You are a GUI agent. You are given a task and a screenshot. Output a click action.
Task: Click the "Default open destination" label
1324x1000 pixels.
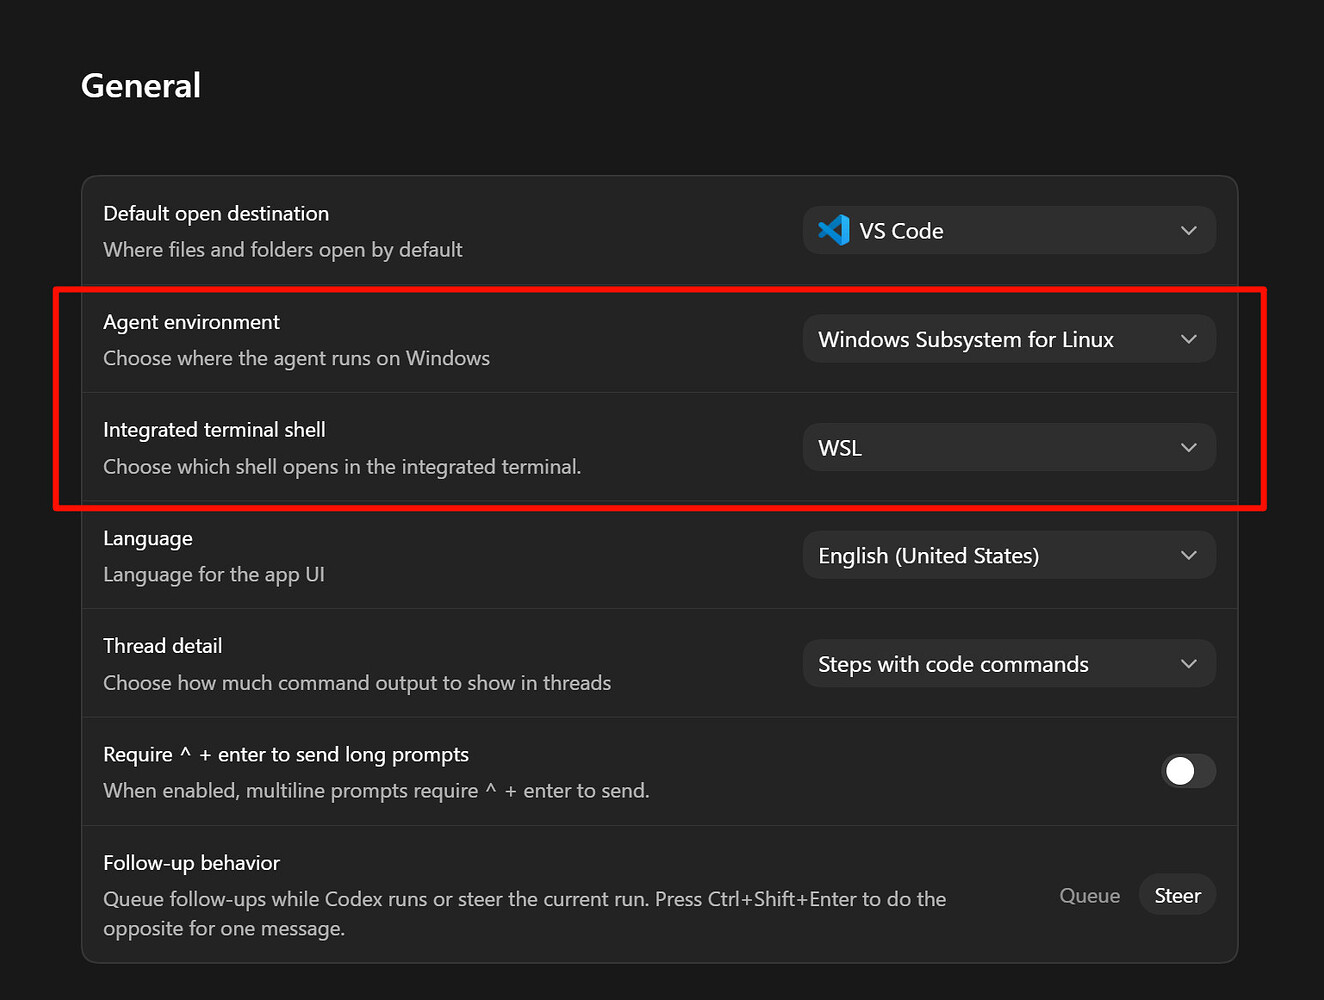216,214
